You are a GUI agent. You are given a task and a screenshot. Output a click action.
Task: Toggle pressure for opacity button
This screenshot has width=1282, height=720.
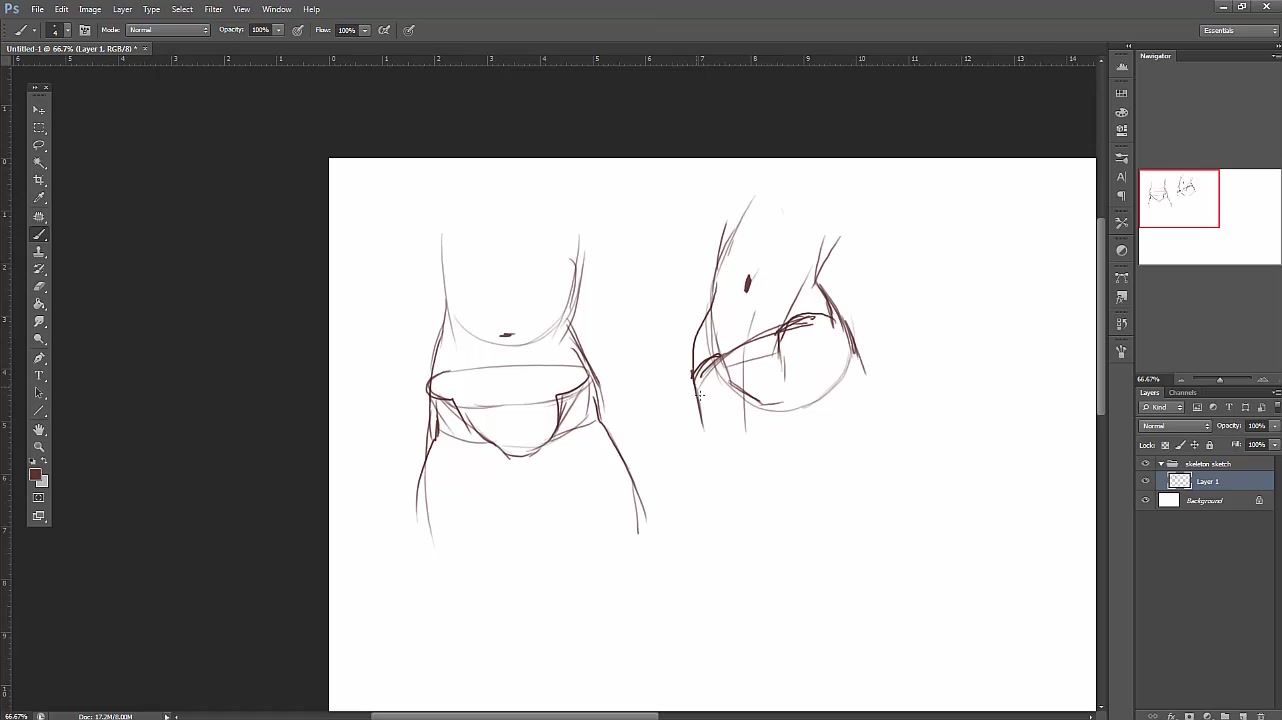click(x=298, y=30)
